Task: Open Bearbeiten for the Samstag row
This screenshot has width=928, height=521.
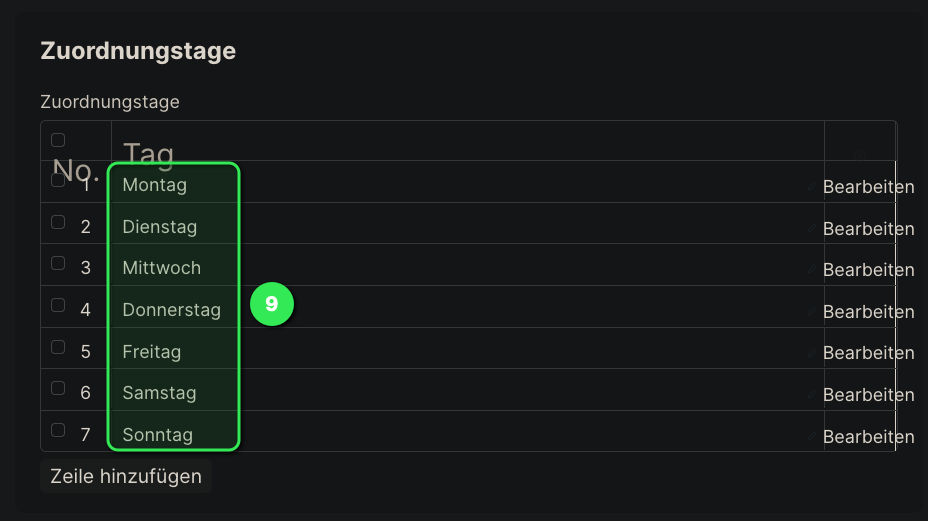Action: 868,394
